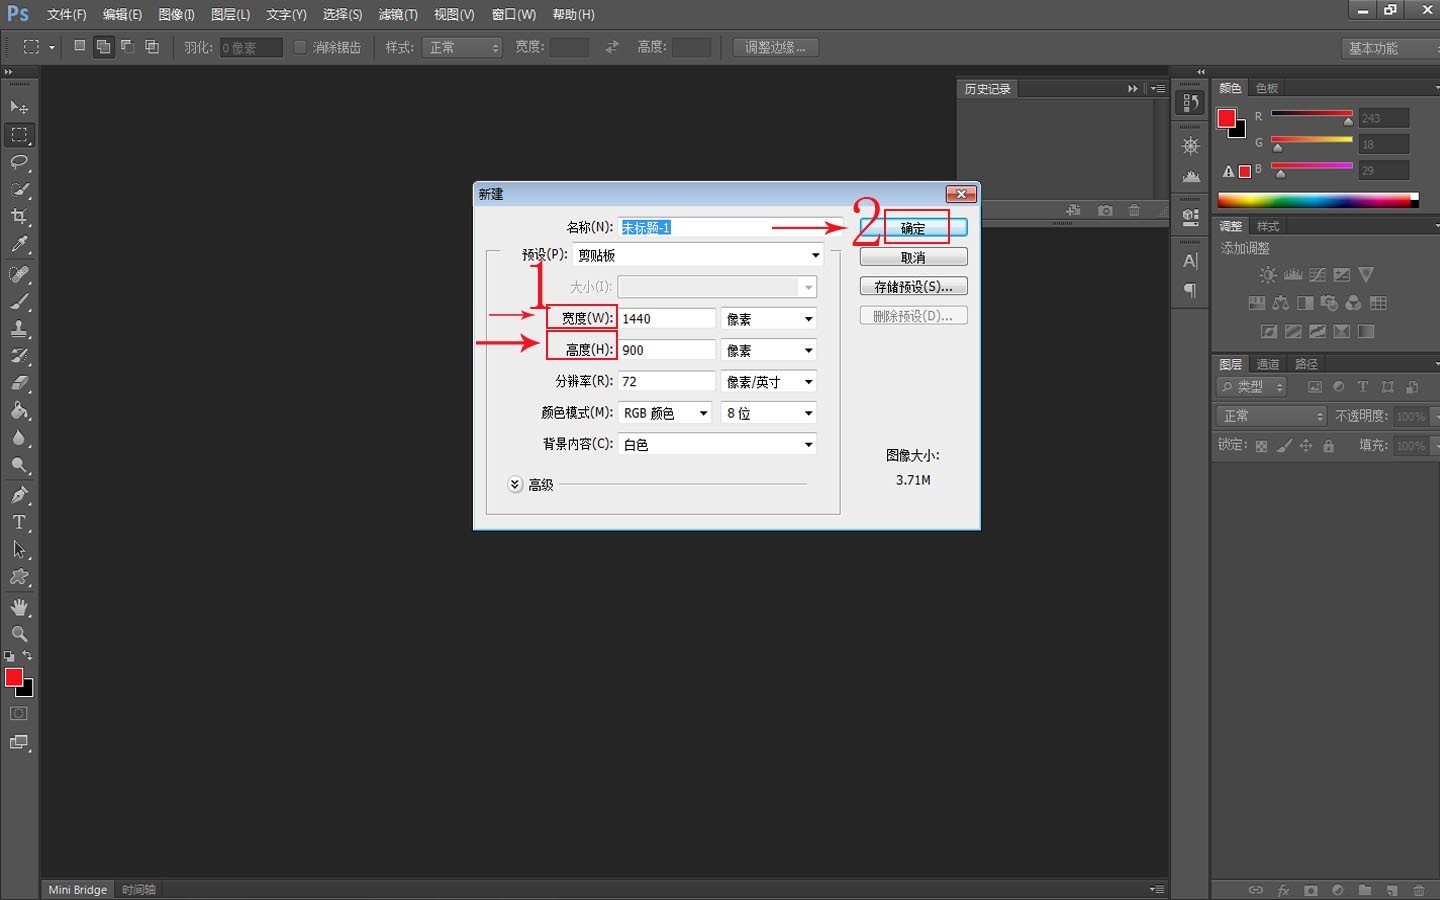Enable the 消除锯齿 anti-alias checkbox

pyautogui.click(x=300, y=47)
